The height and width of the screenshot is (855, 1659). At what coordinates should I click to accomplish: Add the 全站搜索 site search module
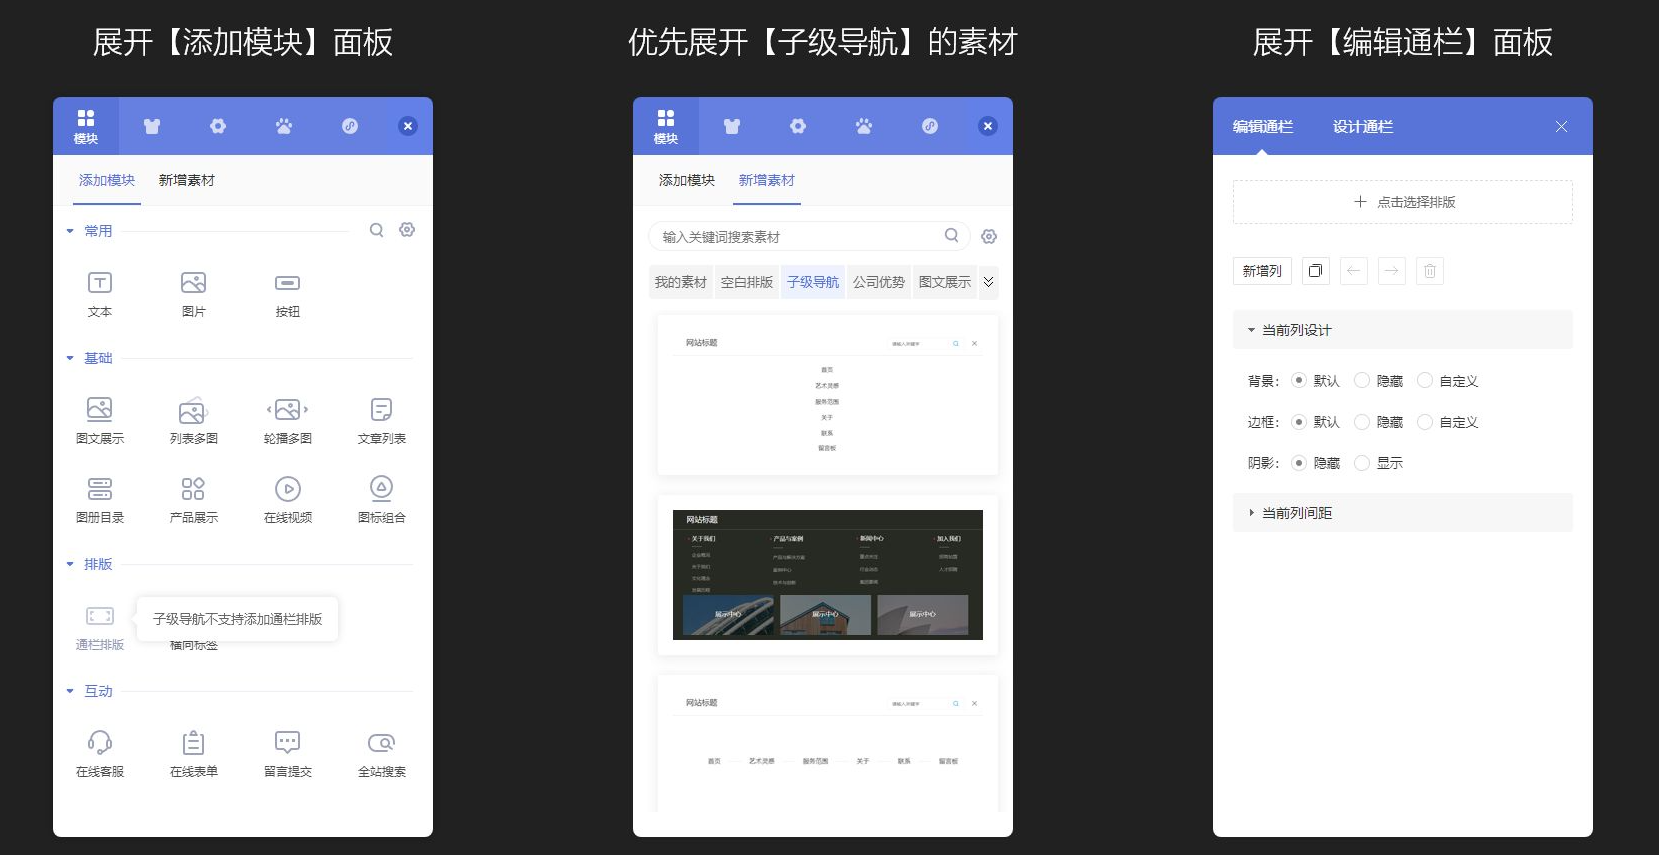pyautogui.click(x=381, y=753)
